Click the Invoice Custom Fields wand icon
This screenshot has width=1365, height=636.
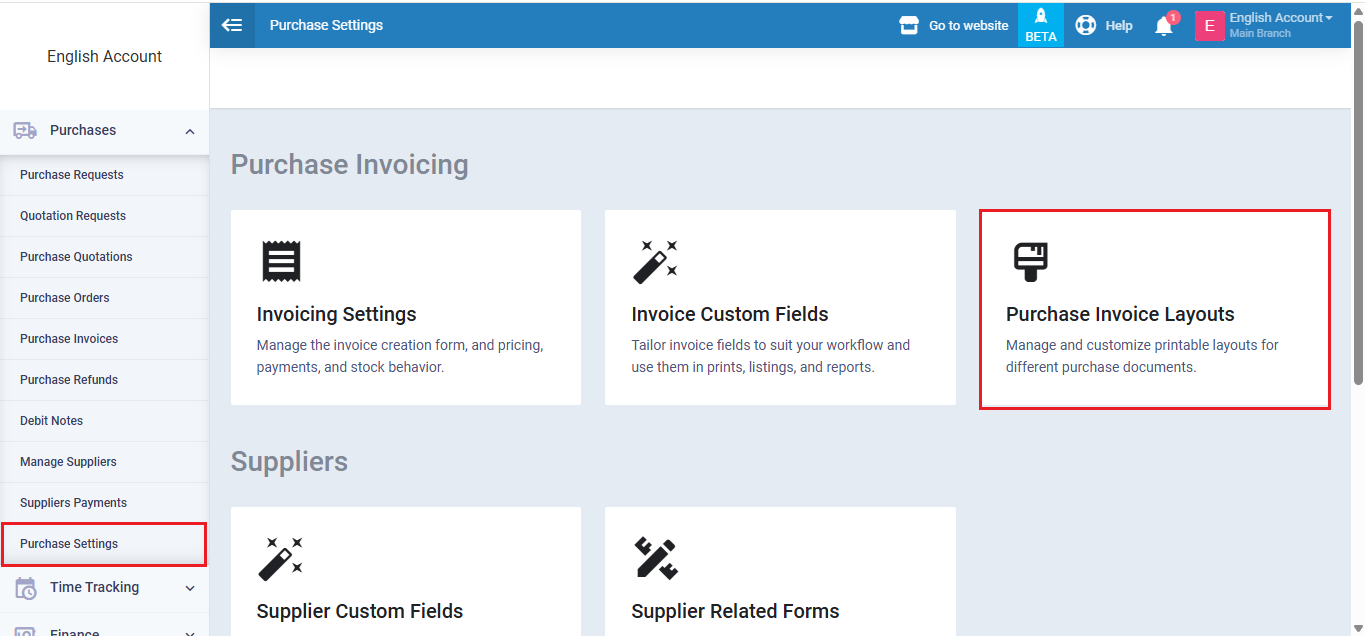tap(656, 261)
